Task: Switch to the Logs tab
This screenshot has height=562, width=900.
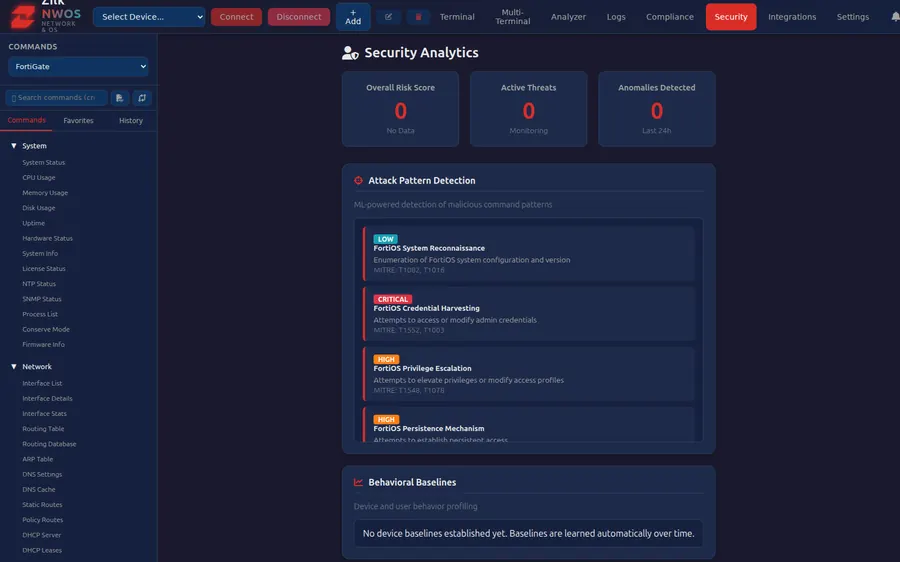Action: (616, 17)
